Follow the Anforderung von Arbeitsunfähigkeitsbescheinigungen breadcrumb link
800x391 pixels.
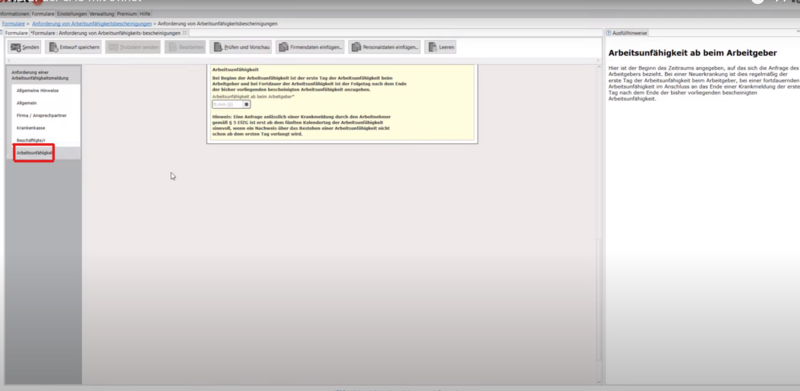point(92,23)
